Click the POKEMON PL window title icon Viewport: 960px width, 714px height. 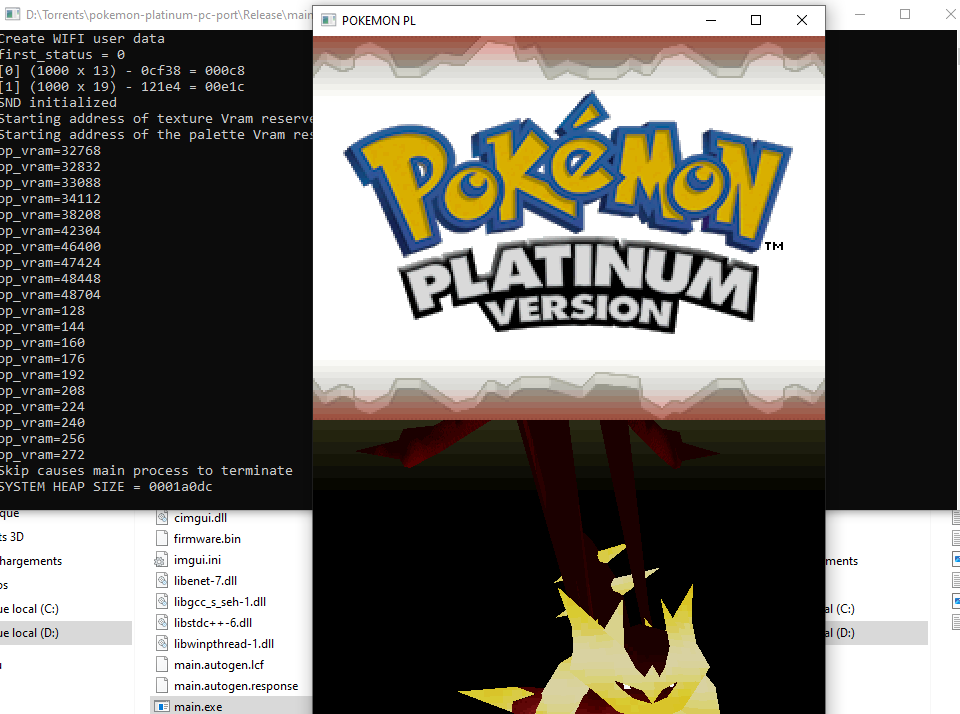(329, 20)
